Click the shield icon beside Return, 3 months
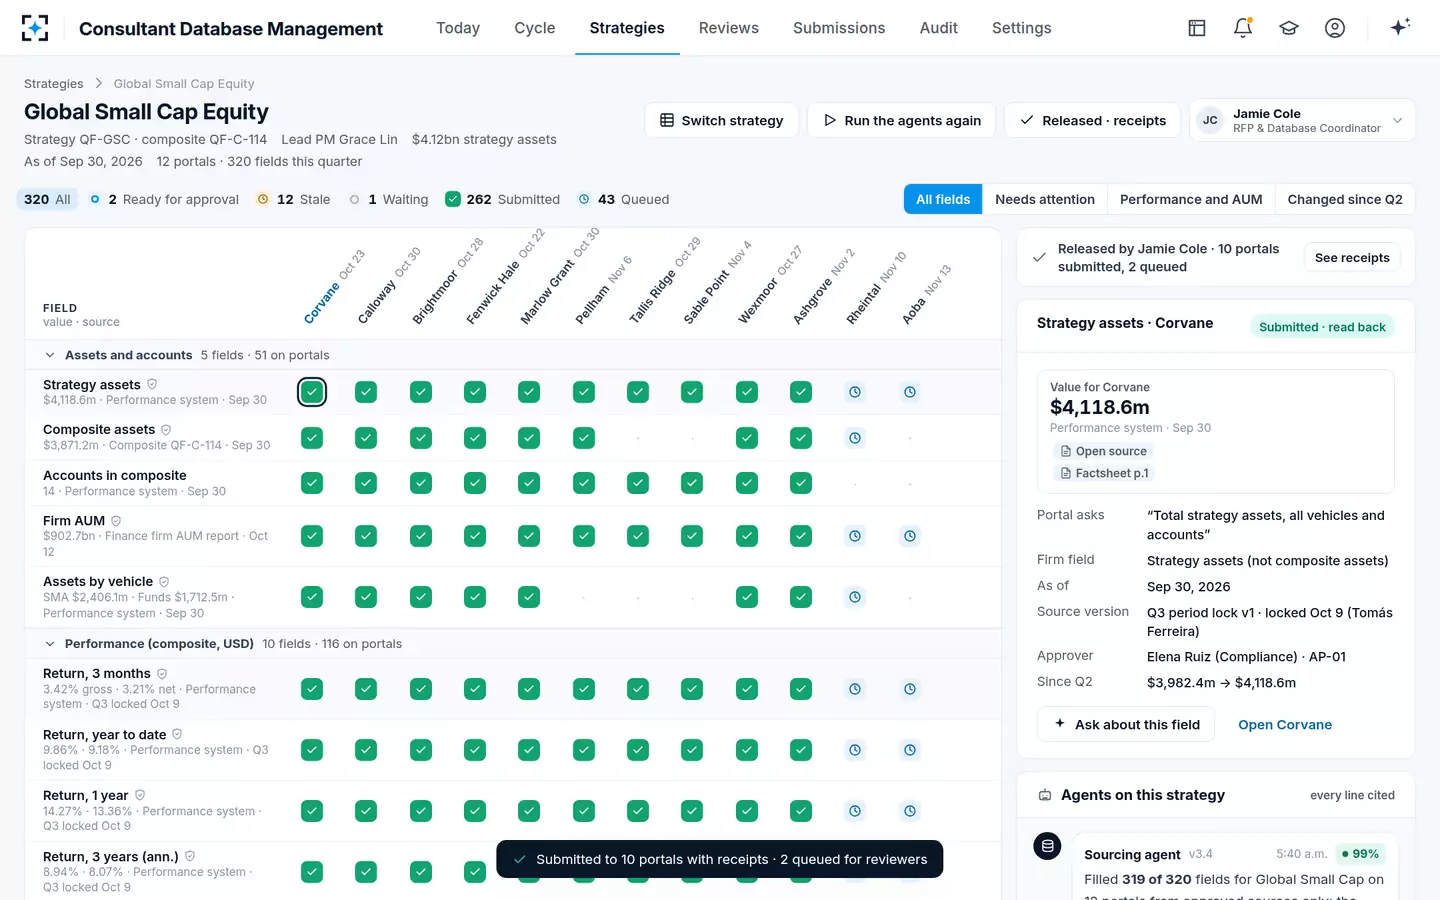This screenshot has height=900, width=1440. (162, 673)
